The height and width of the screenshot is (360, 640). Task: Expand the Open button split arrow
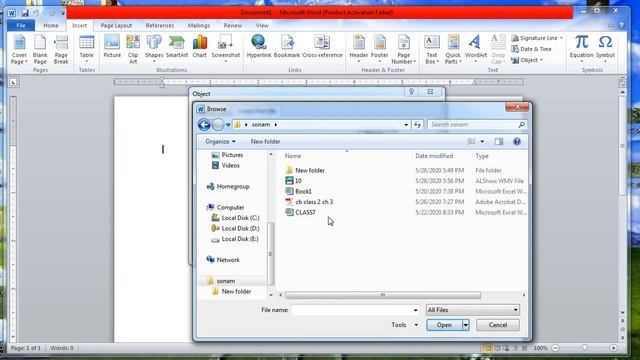tap(466, 325)
